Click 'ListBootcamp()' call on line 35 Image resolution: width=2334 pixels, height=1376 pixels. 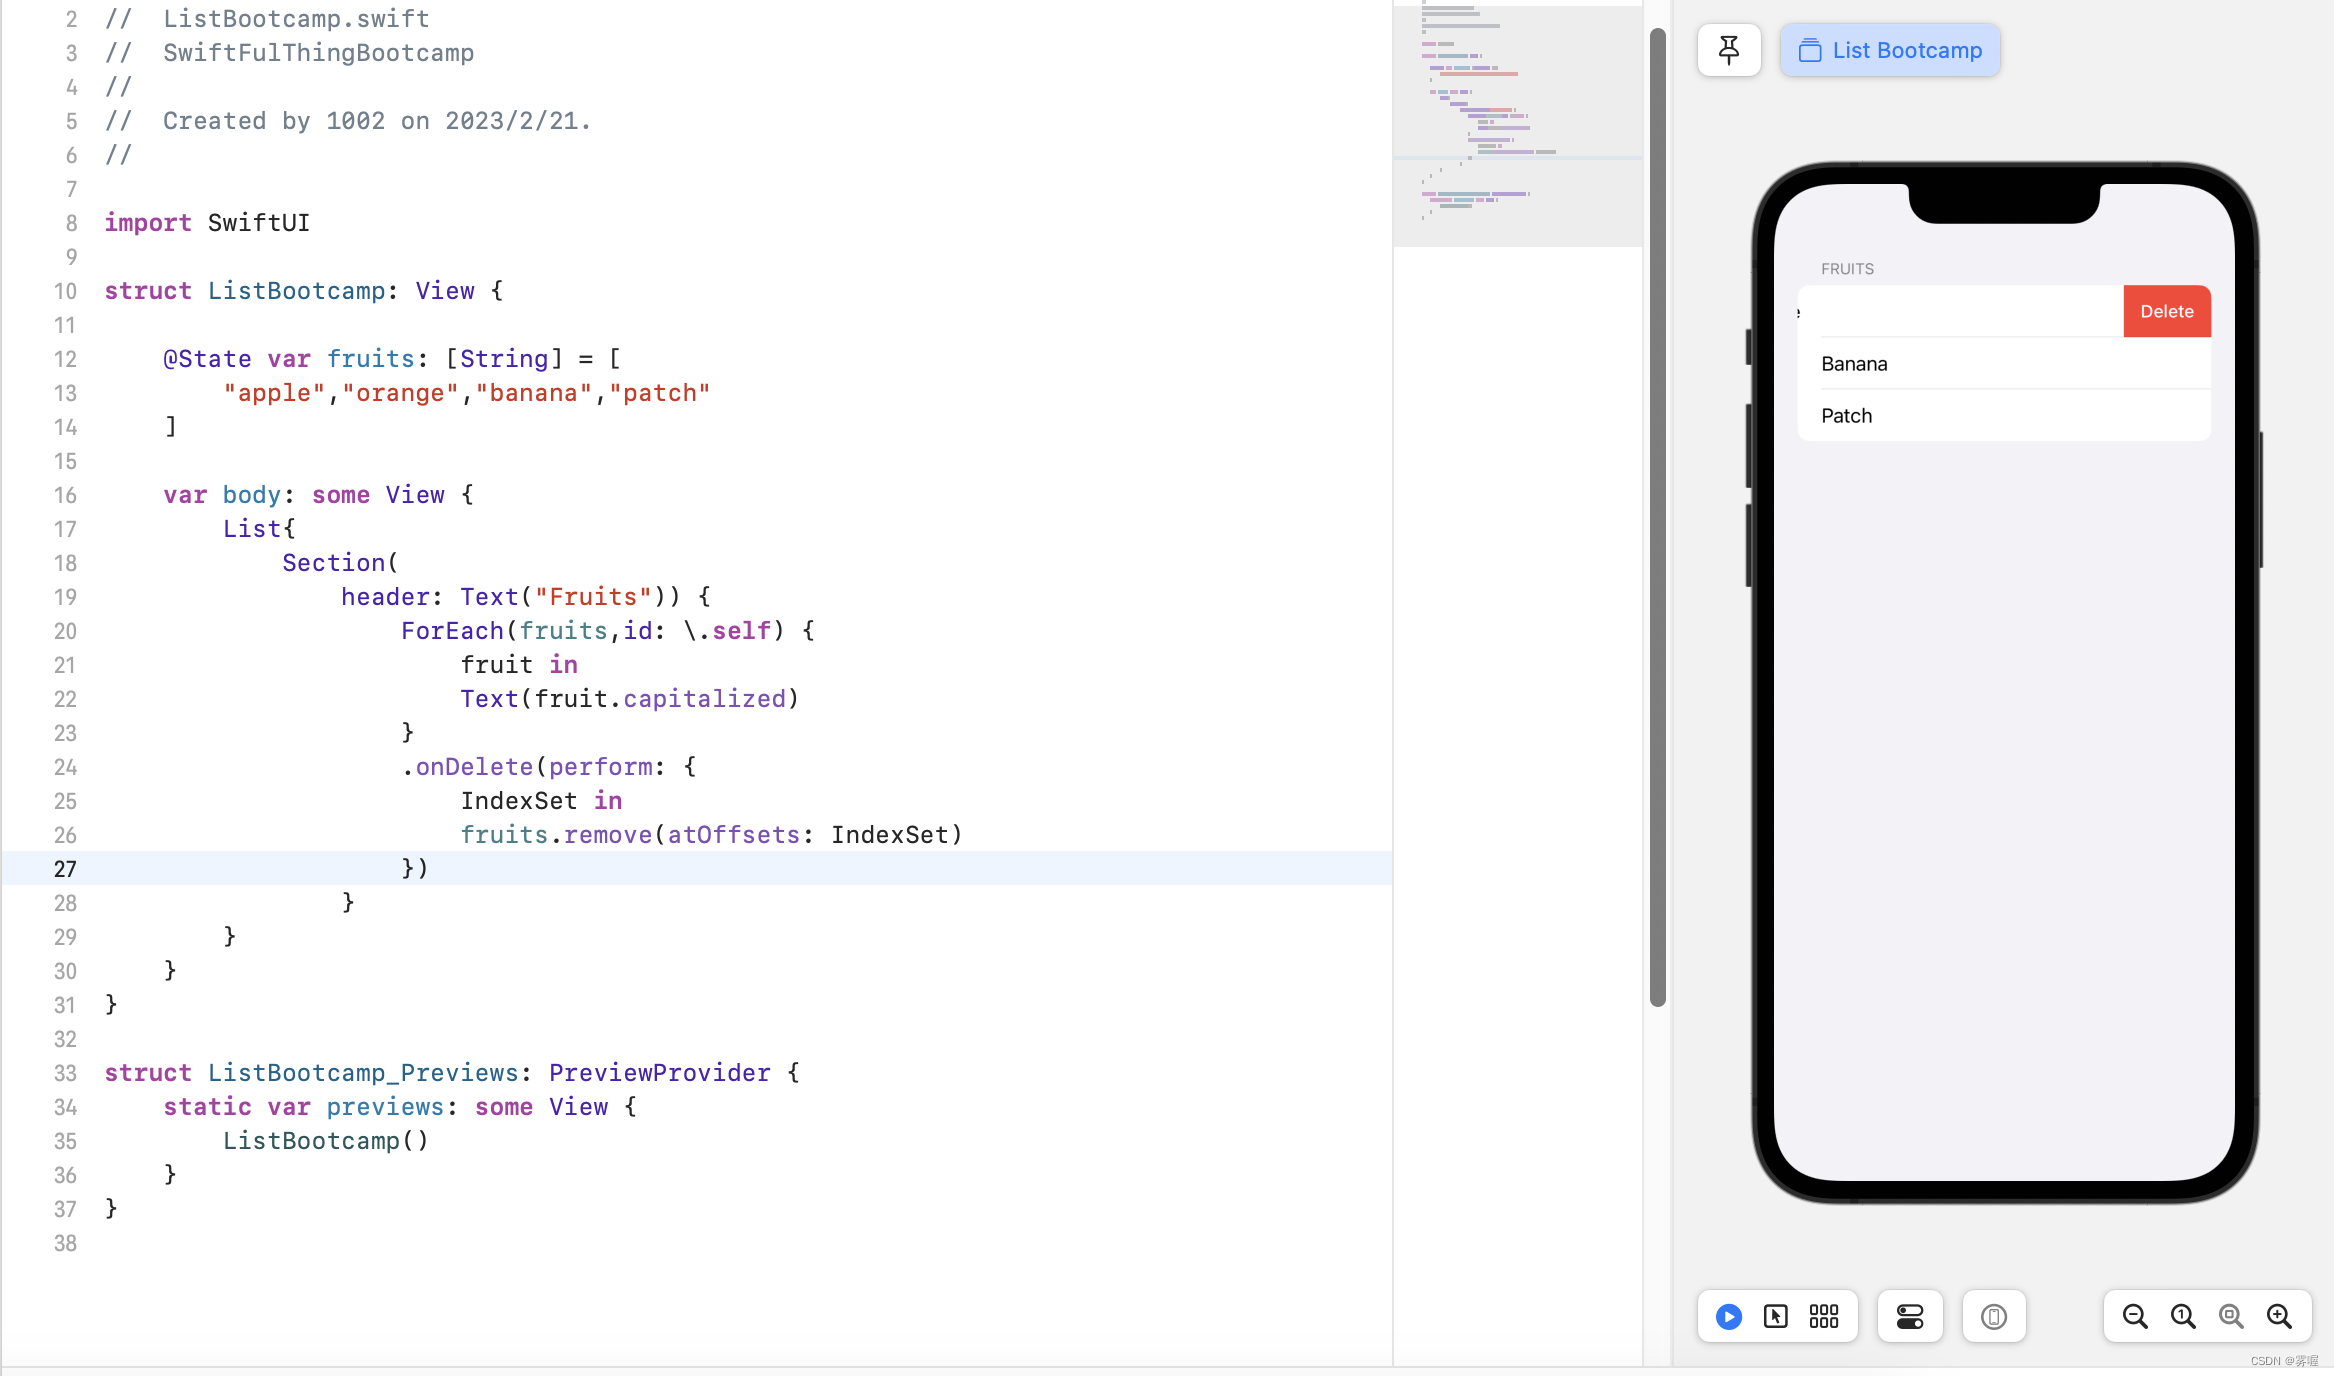[326, 1141]
